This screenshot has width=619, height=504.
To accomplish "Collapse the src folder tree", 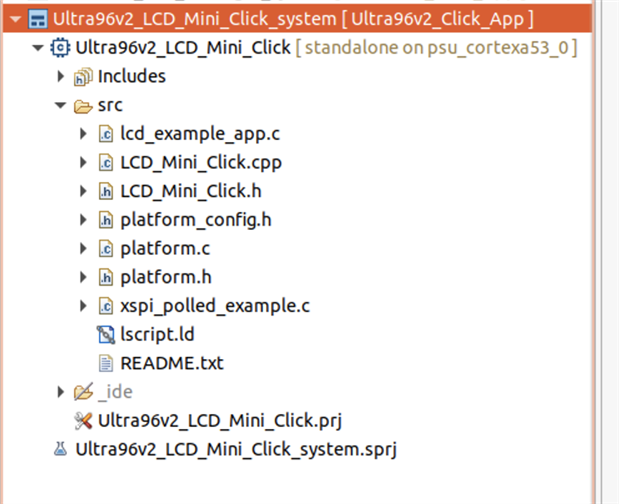I will coord(61,105).
